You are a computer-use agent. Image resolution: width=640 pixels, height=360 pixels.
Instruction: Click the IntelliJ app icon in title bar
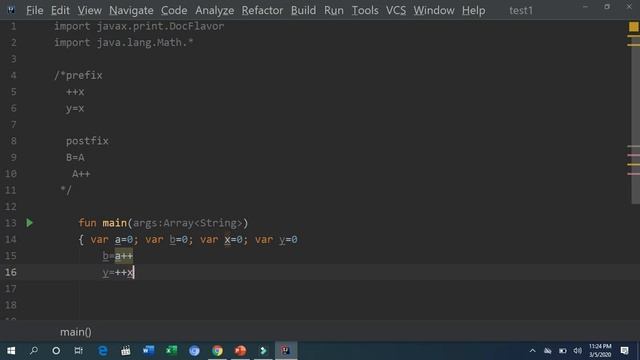[x=11, y=10]
